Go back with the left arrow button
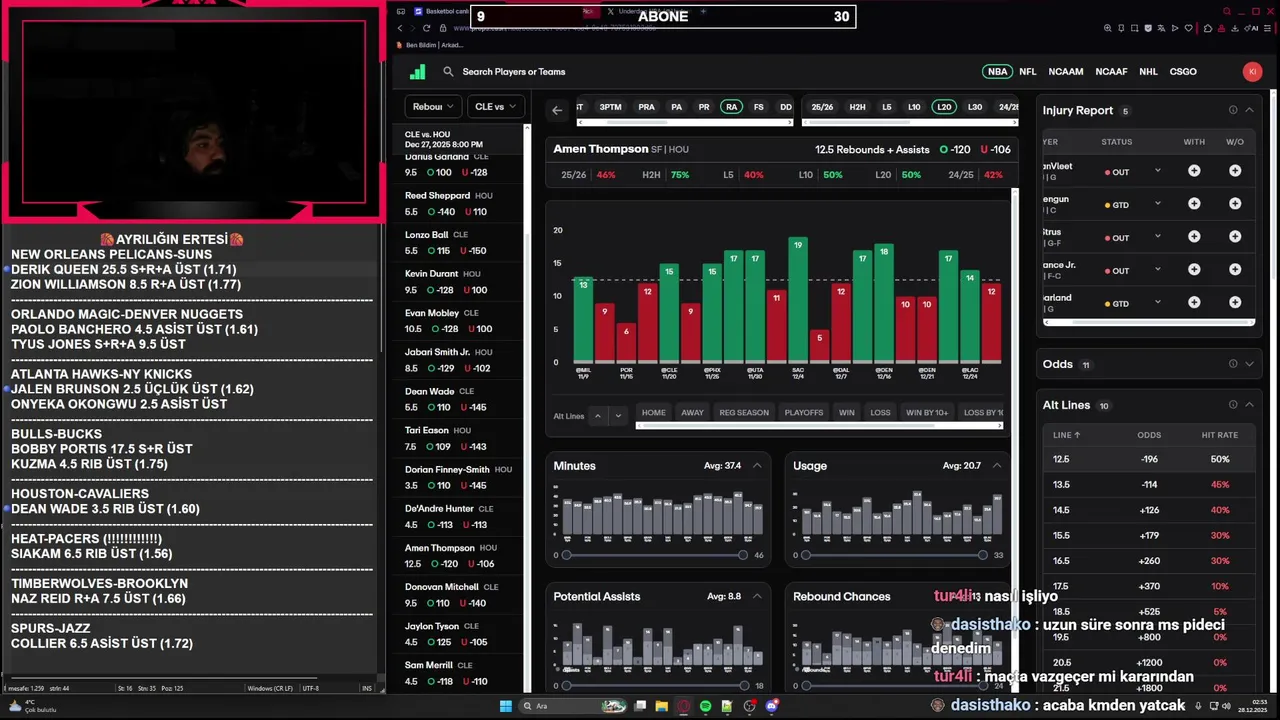 557,110
